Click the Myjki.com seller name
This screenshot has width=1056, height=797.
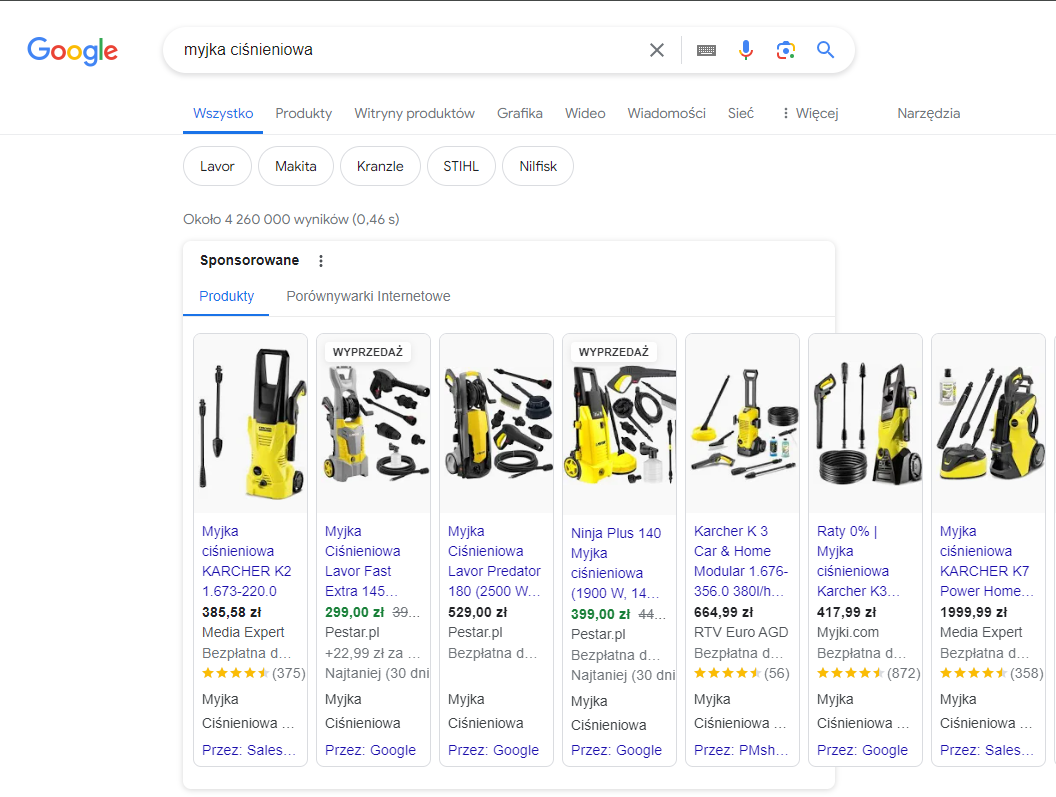(848, 633)
